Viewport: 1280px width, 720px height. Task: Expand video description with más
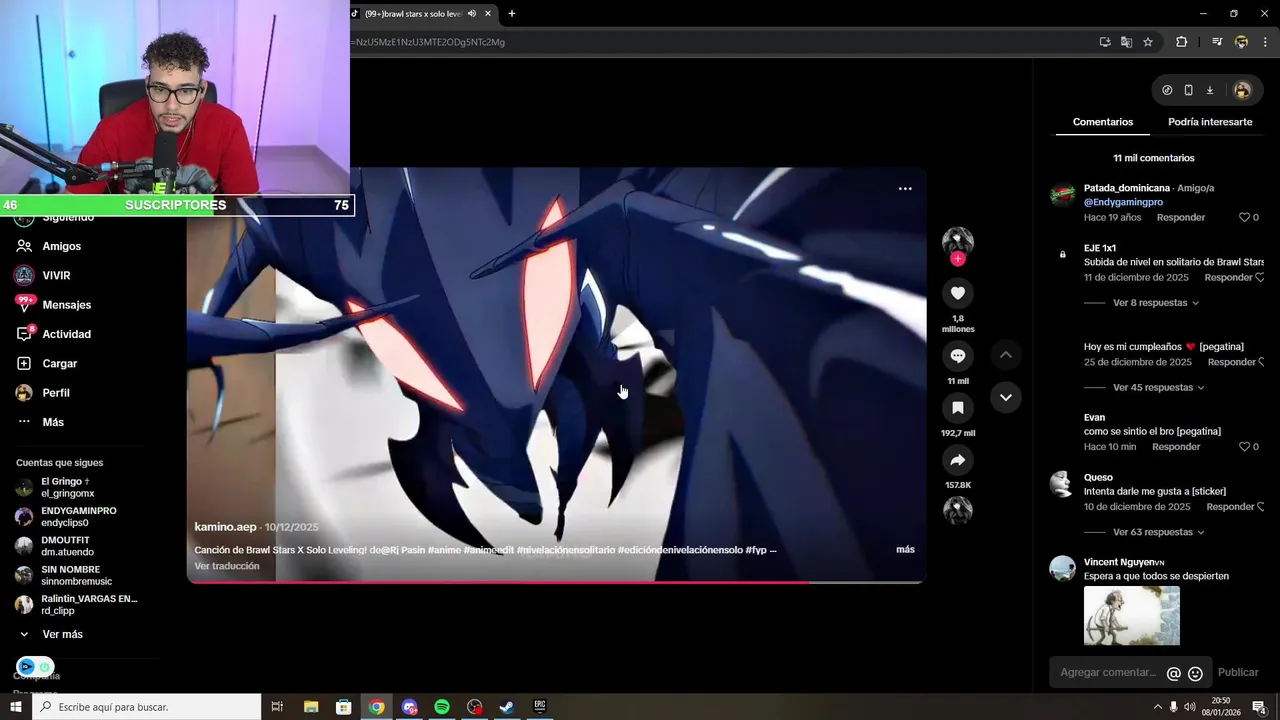pos(905,549)
